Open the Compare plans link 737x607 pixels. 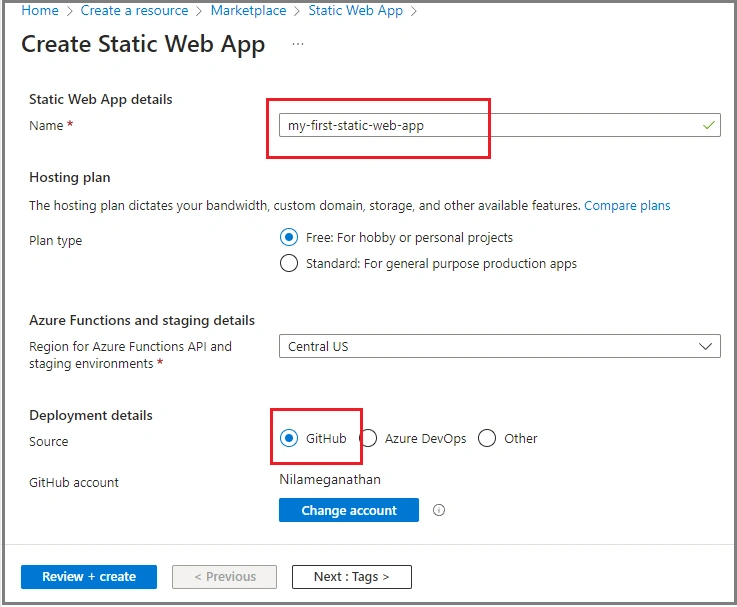pyautogui.click(x=627, y=205)
